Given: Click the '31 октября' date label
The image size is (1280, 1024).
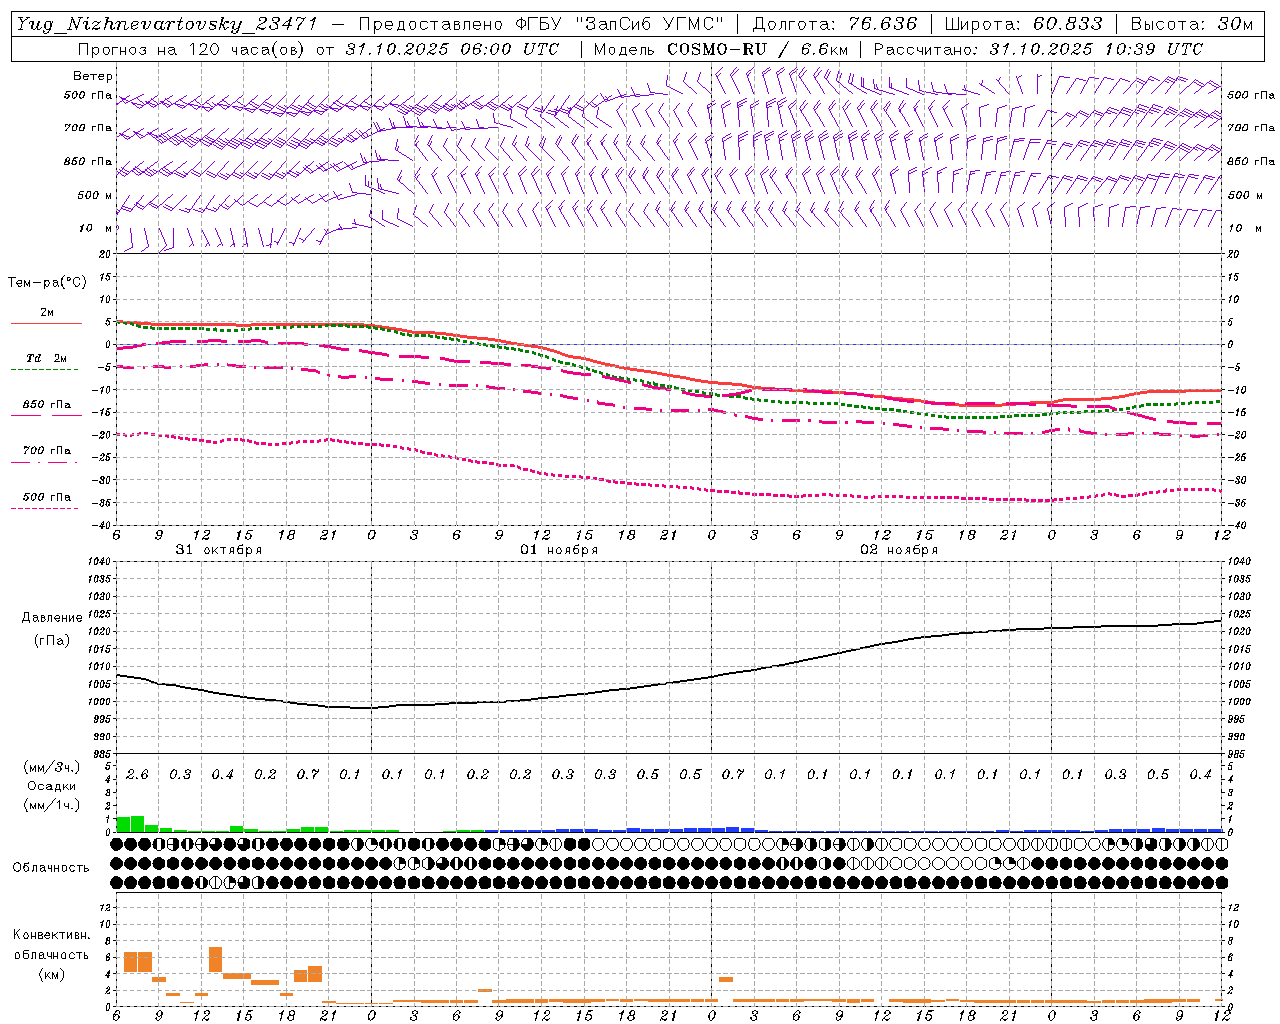Looking at the screenshot, I should click(219, 550).
